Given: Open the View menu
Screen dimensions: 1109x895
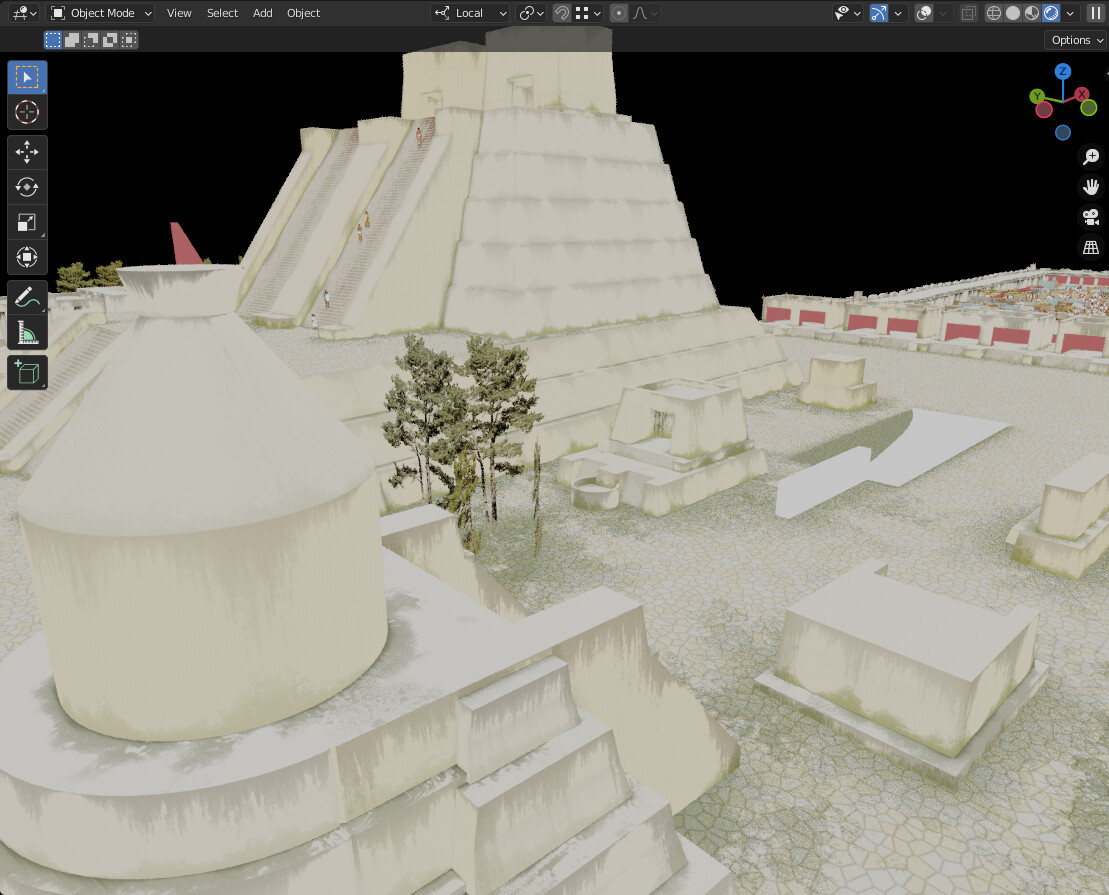Looking at the screenshot, I should 179,13.
